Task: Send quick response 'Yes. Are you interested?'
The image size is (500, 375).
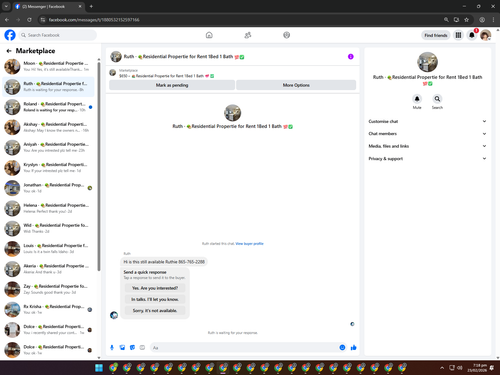Action: pos(155,288)
